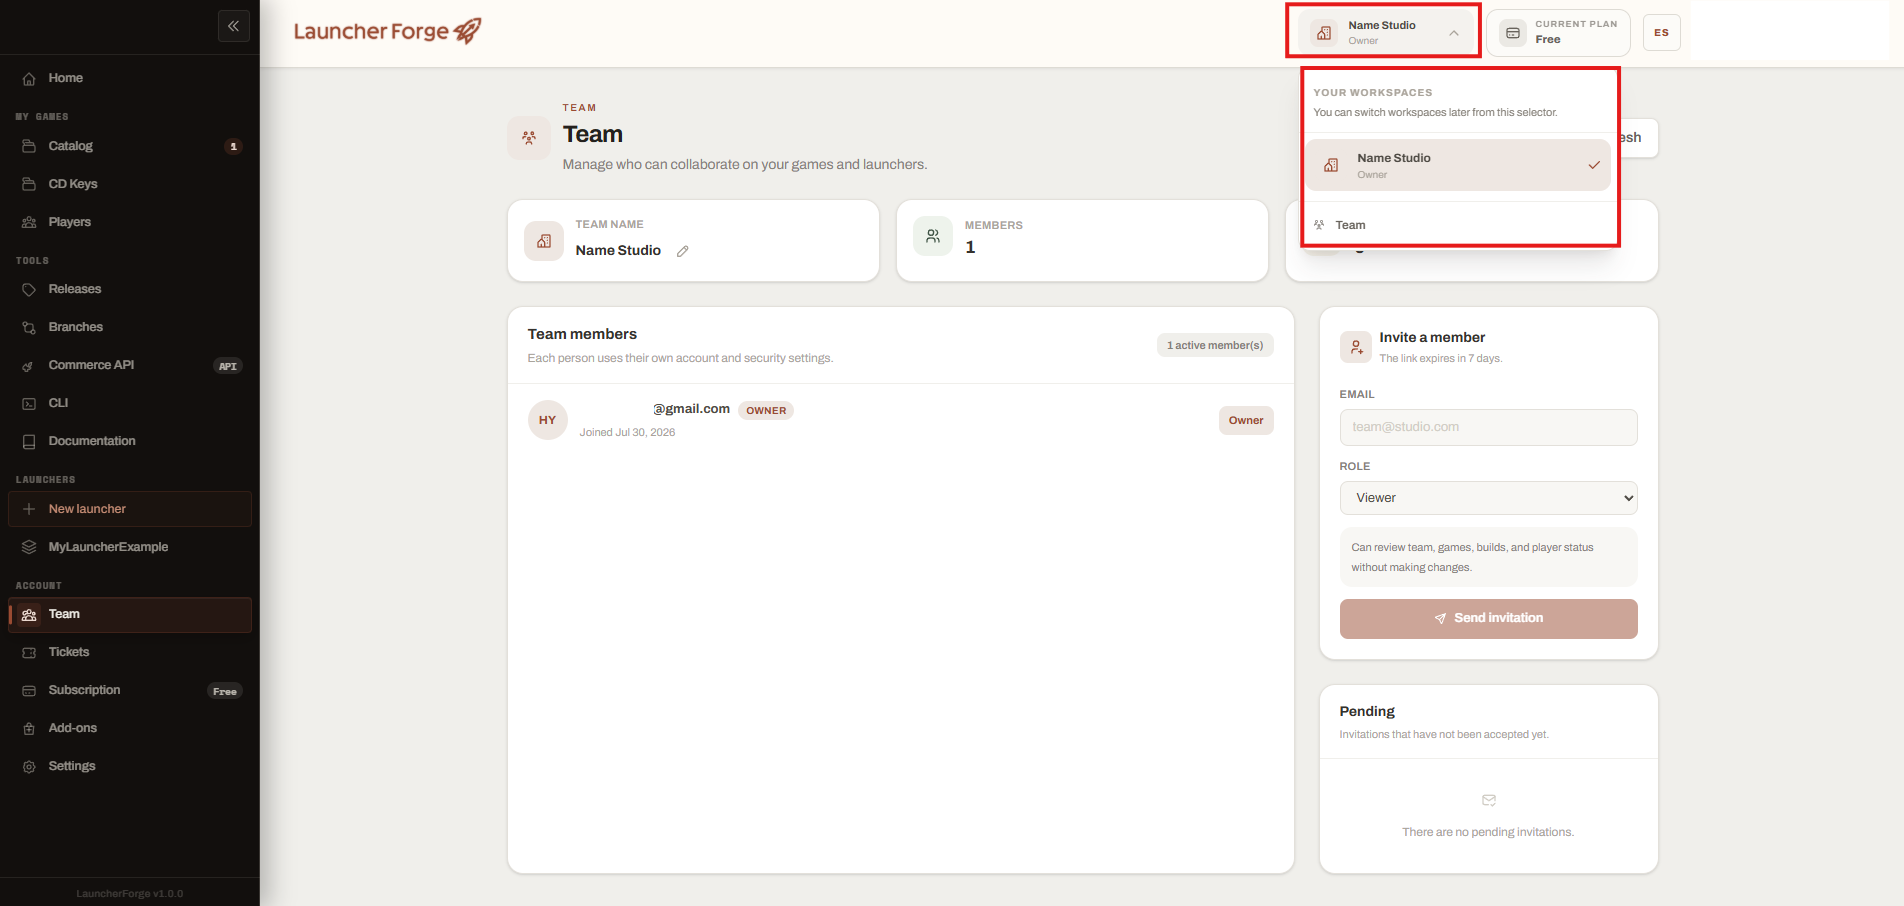Click the Releases tag icon

tap(29, 289)
